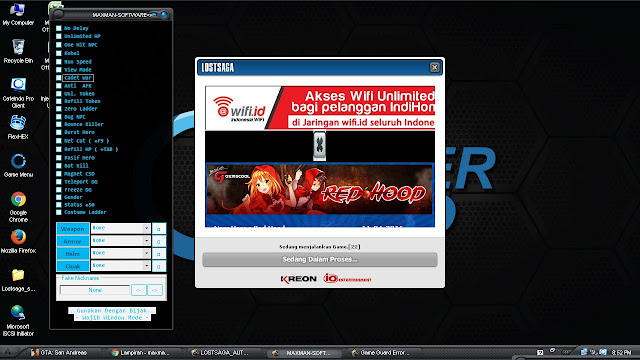Click the wifi.id advertisement banner text
This screenshot has height=360, width=640.
tap(363, 109)
